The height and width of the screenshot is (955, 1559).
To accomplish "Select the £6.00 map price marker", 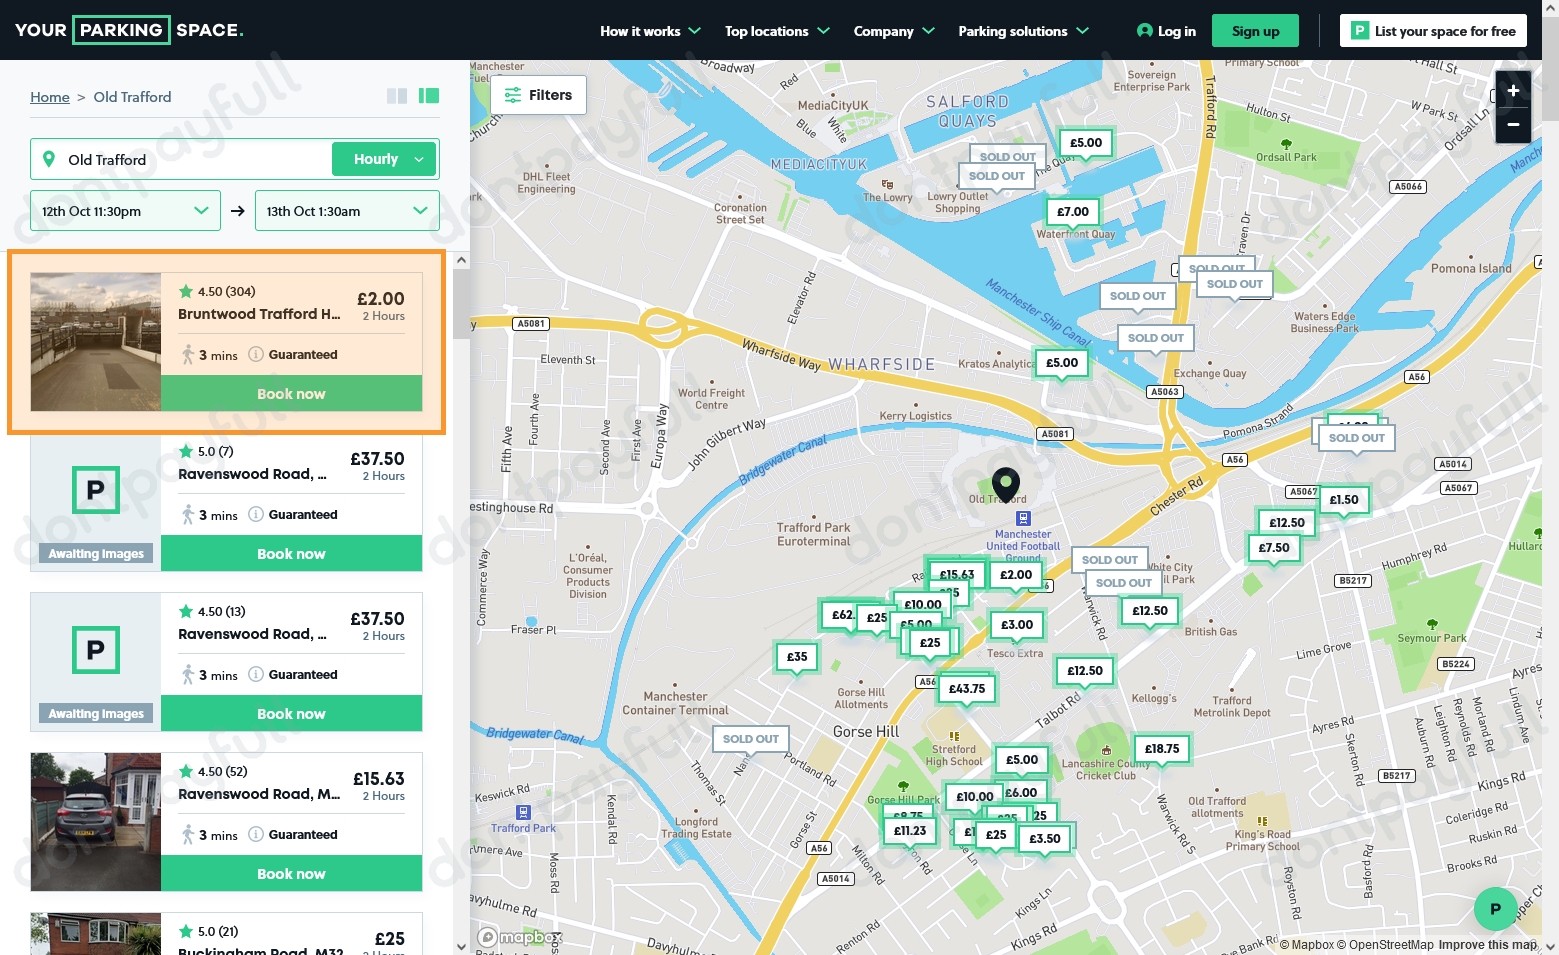I will [1024, 793].
